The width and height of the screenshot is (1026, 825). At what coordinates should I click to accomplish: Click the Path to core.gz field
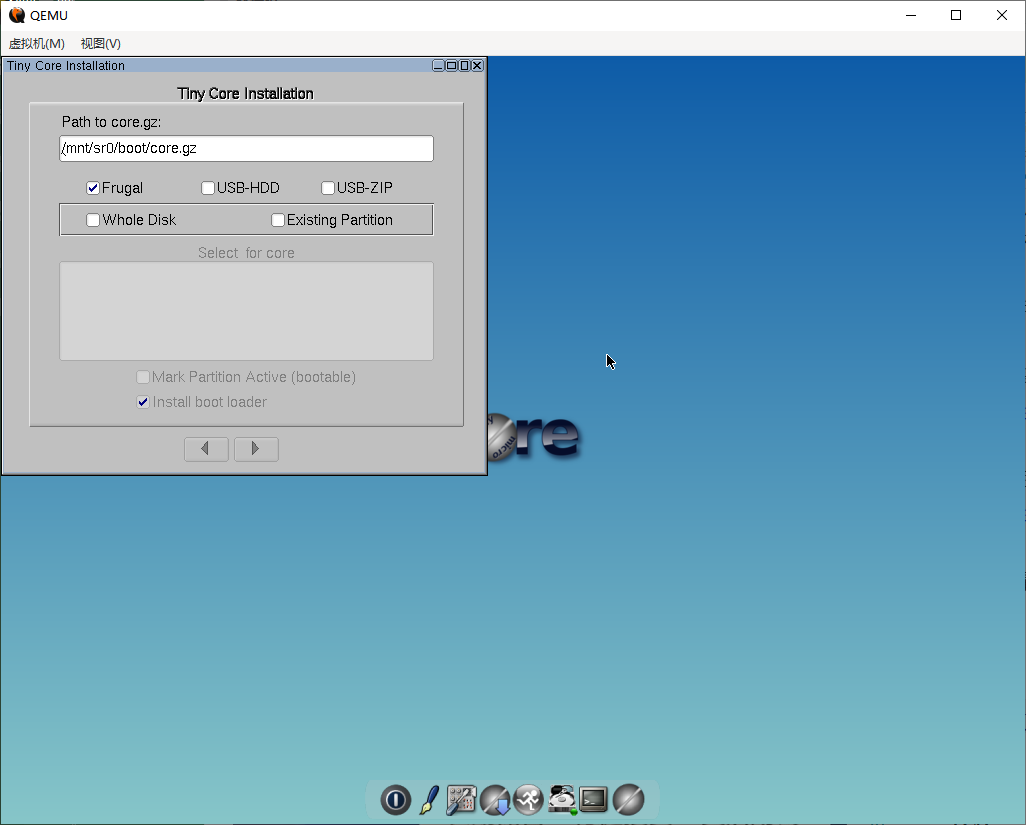(246, 149)
